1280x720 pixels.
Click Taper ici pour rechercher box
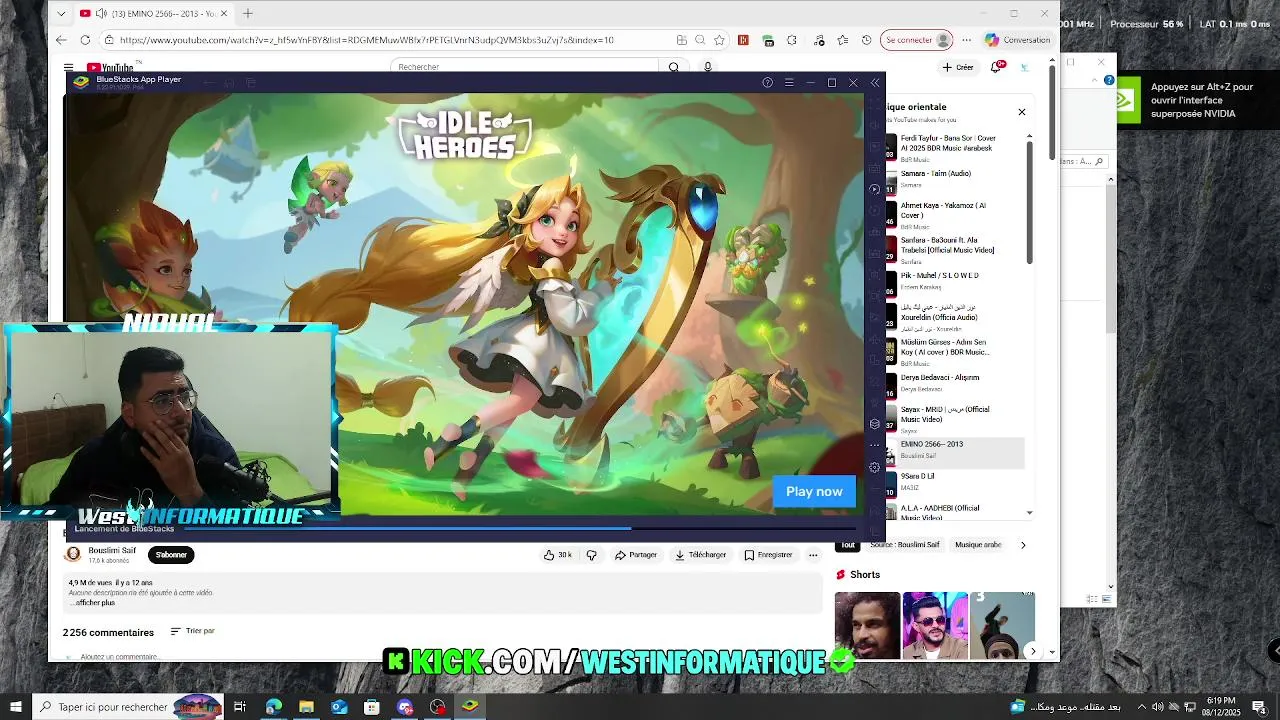(127, 707)
